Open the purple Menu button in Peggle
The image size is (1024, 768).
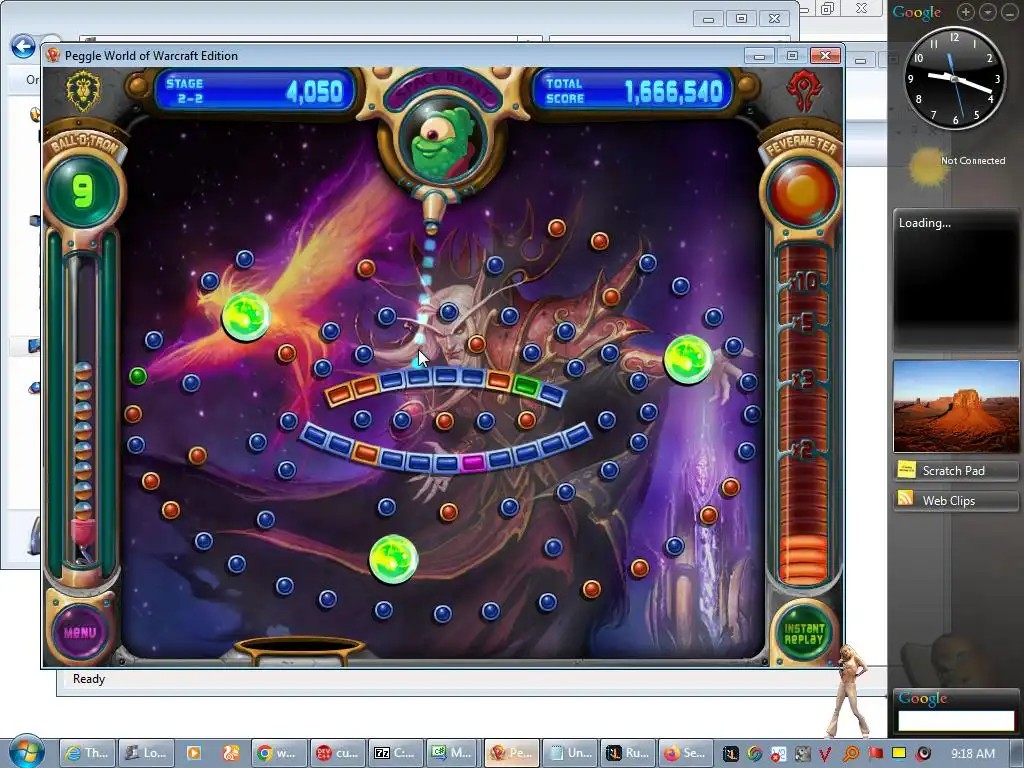coord(80,632)
